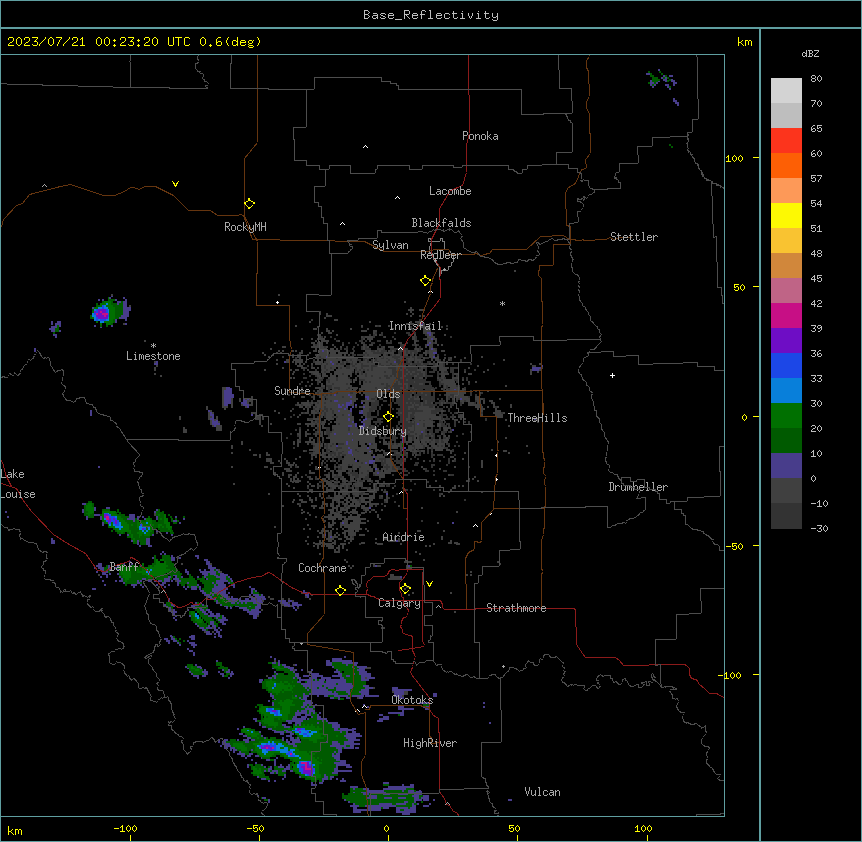Click the ThreeHills label

[537, 418]
